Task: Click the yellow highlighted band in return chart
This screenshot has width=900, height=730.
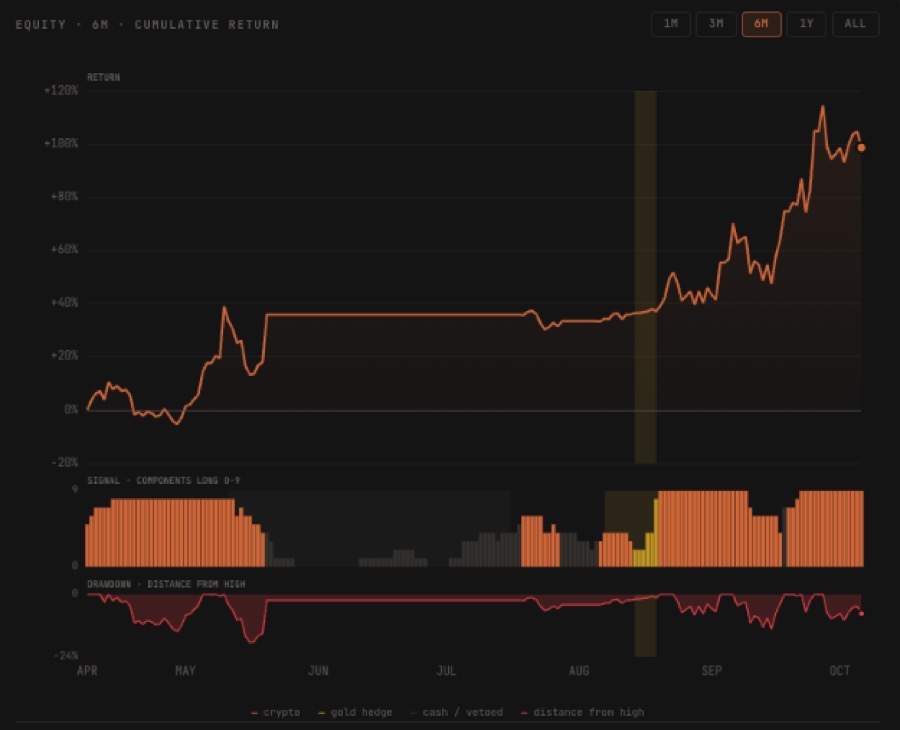Action: click(645, 277)
